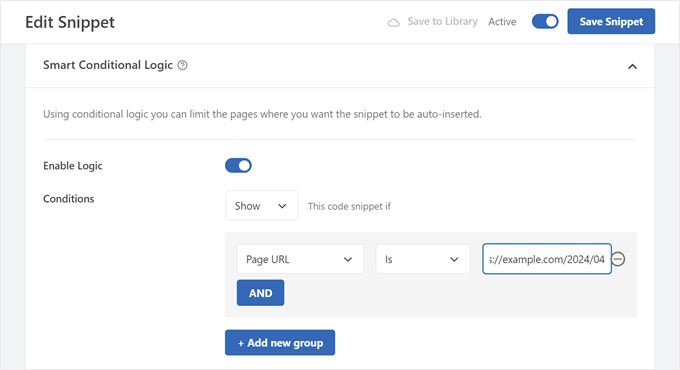The image size is (680, 370).
Task: Click the Conditions label
Action: pos(69,199)
